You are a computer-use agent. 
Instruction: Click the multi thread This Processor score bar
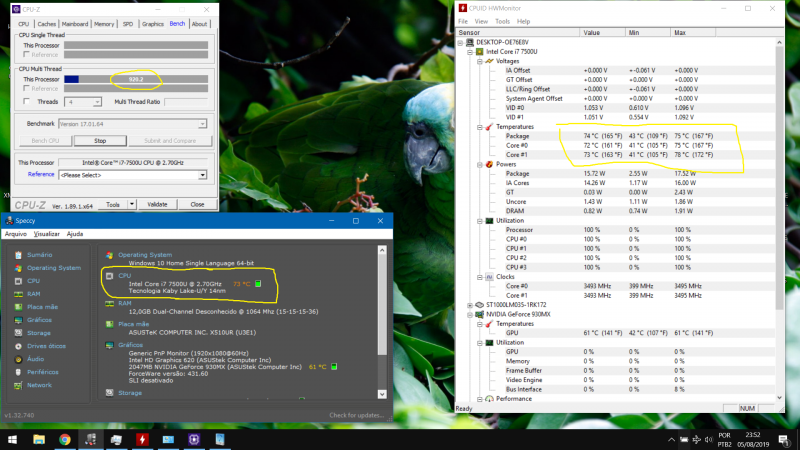pos(136,79)
